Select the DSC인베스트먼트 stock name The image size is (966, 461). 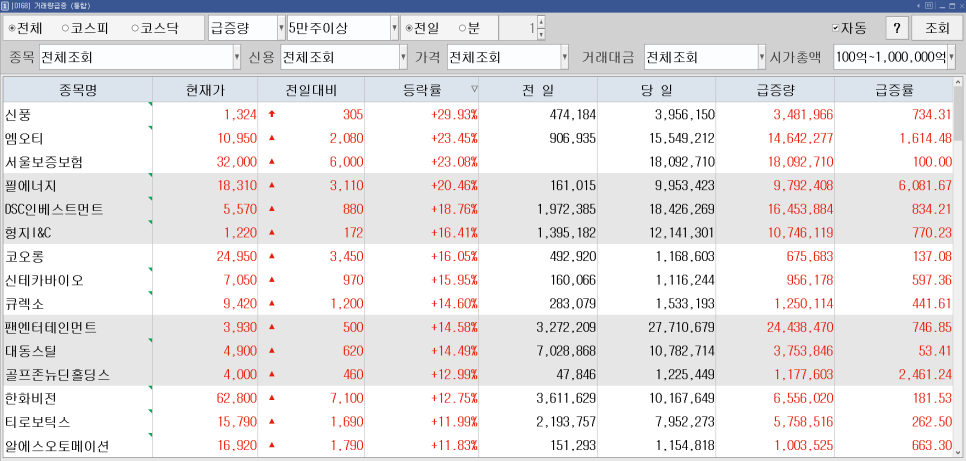pos(54,210)
